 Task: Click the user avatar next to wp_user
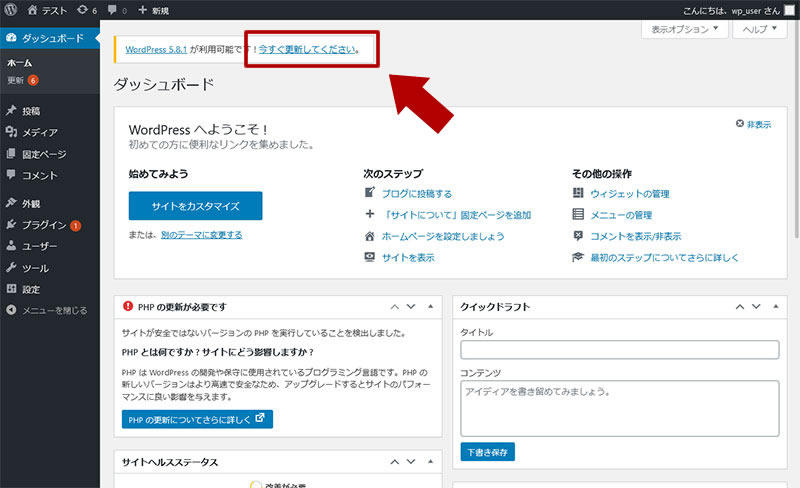[789, 10]
